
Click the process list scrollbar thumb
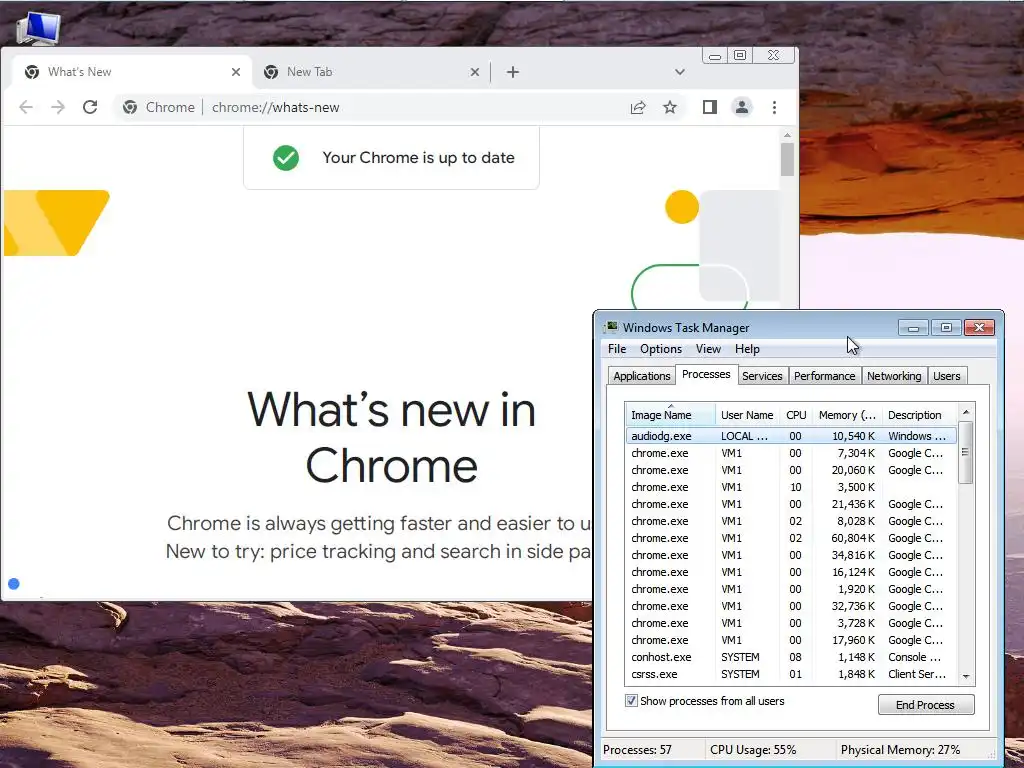pyautogui.click(x=966, y=452)
